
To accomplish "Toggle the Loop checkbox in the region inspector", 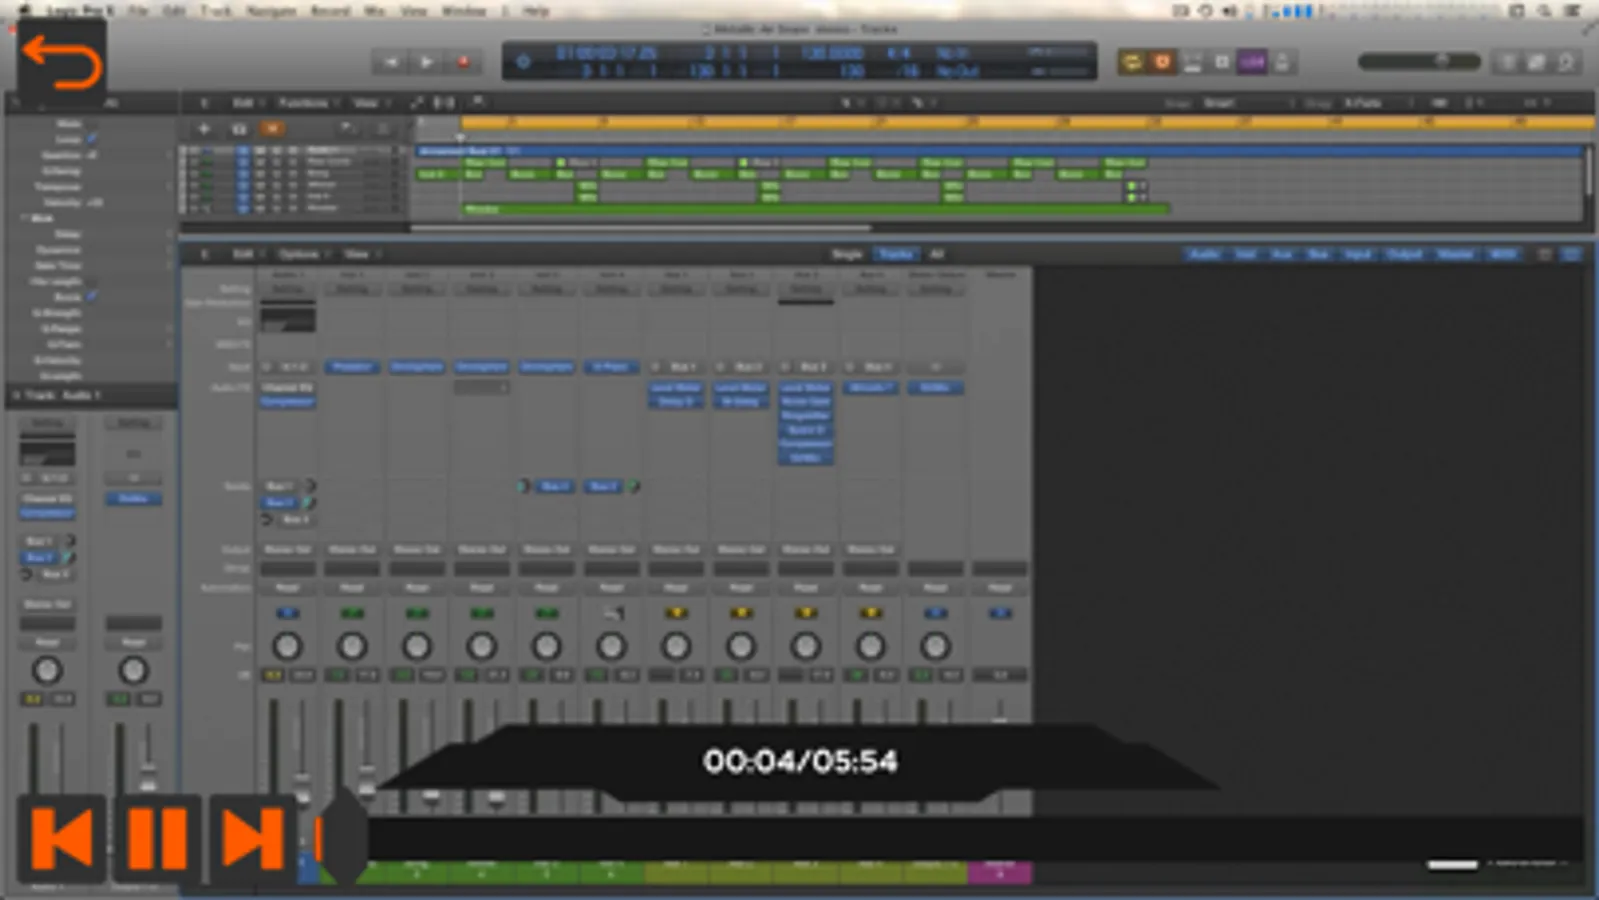I will click(x=91, y=139).
